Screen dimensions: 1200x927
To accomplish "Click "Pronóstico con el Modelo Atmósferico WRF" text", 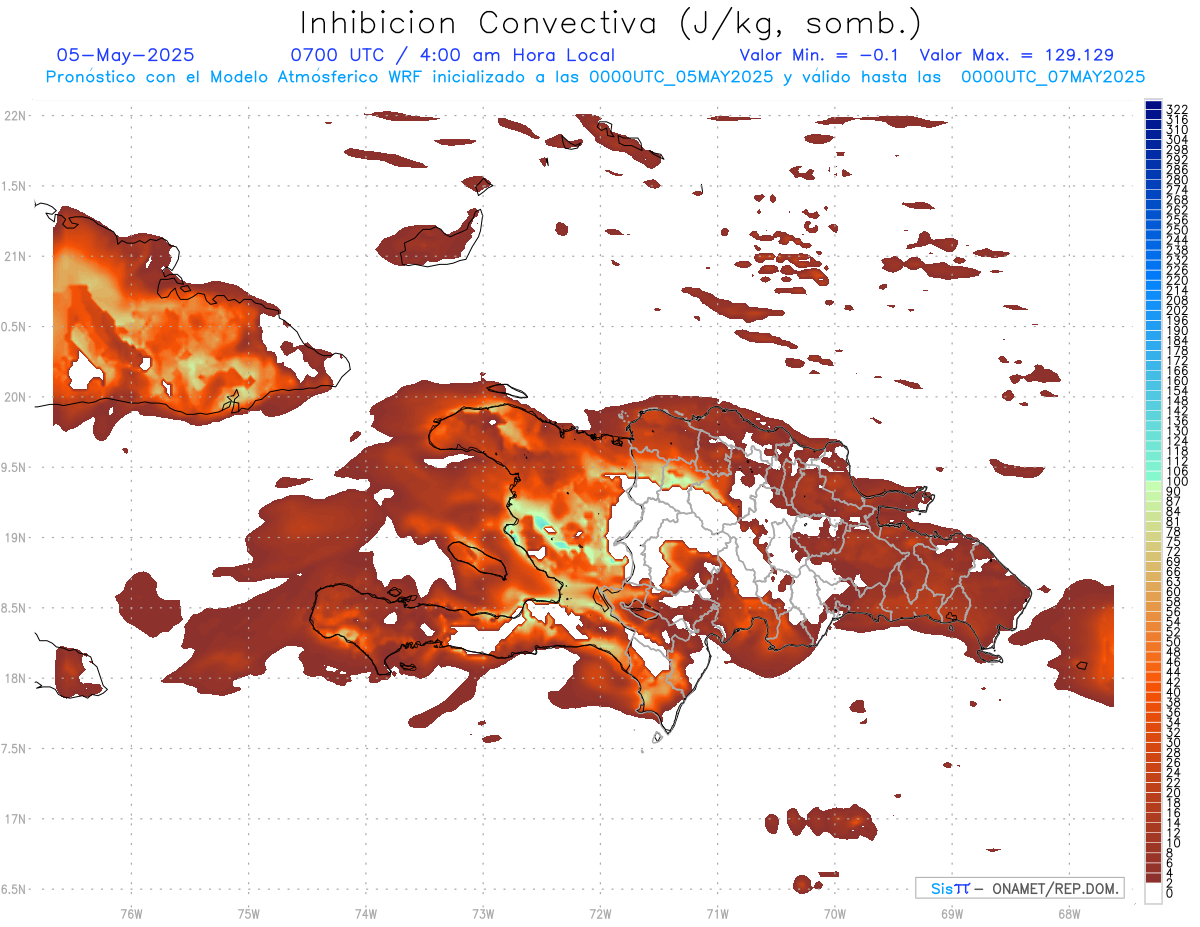I will [x=237, y=76].
